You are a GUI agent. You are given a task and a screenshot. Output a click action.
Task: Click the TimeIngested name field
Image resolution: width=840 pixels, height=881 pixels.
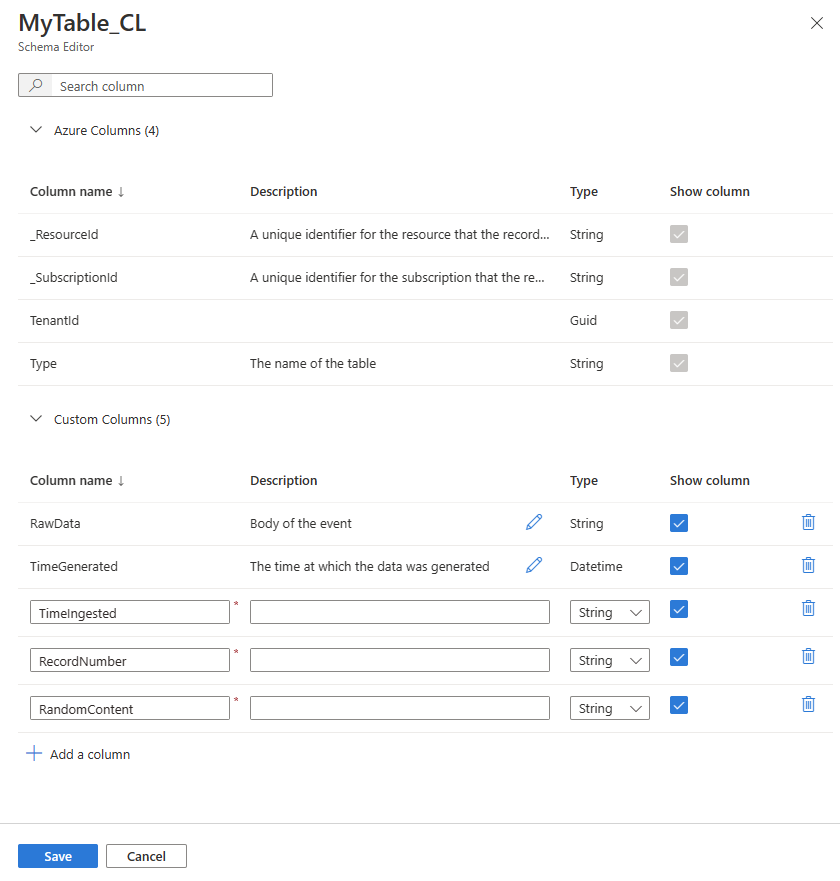click(130, 612)
